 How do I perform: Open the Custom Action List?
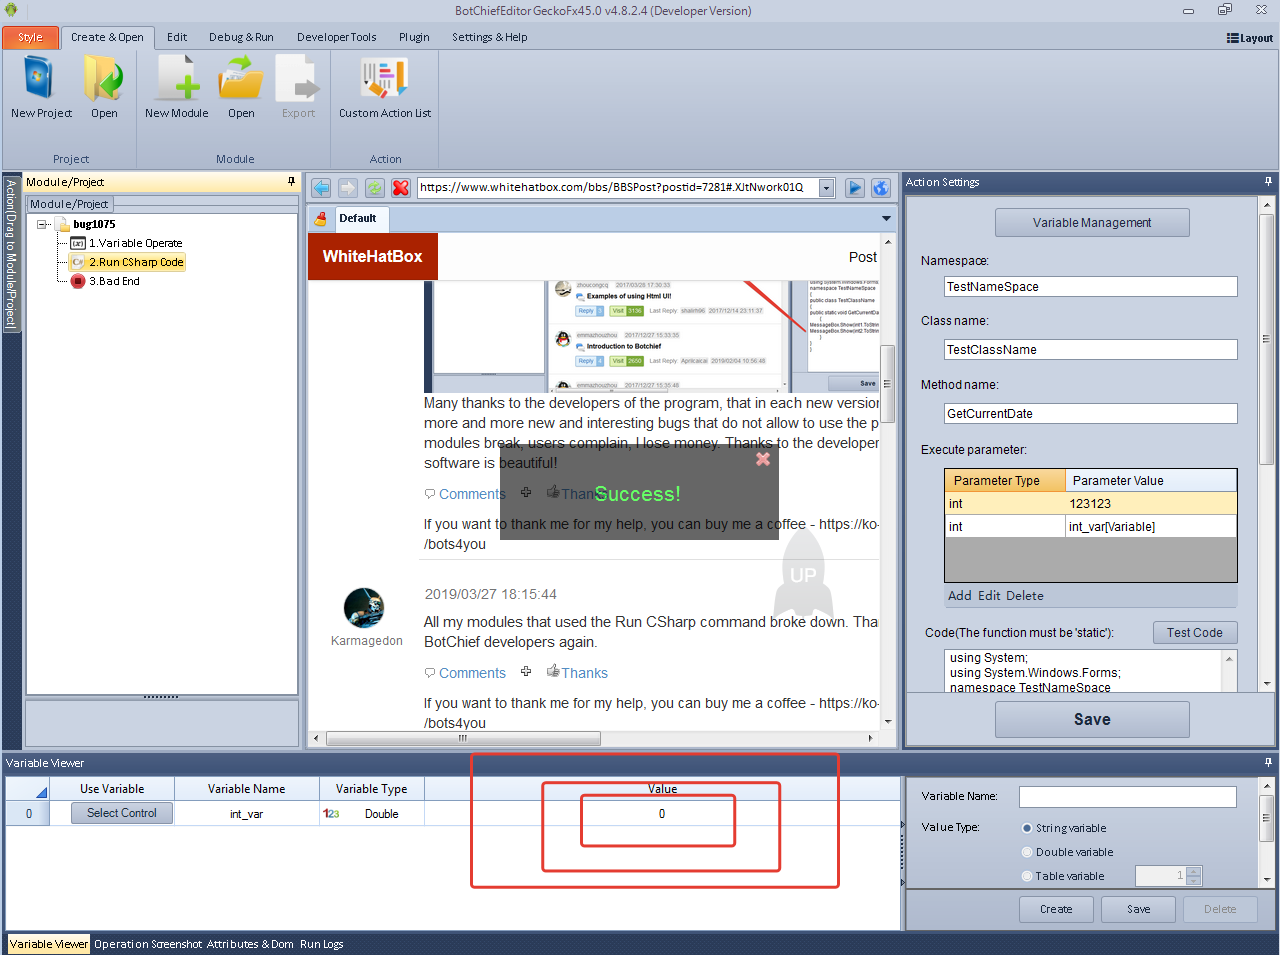click(x=384, y=80)
